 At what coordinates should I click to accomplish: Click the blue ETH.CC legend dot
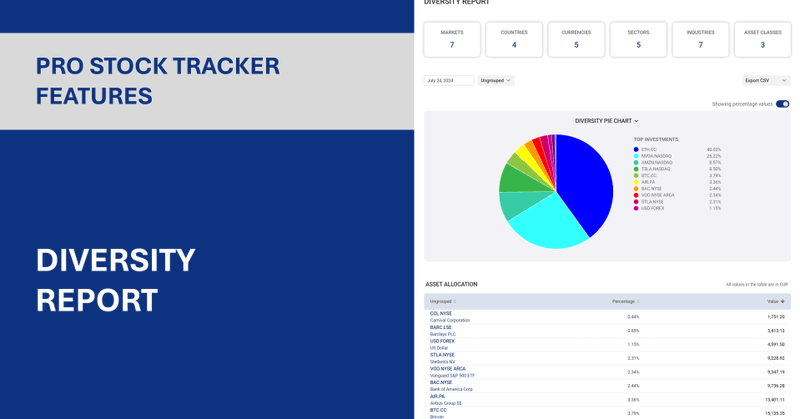[x=636, y=150]
